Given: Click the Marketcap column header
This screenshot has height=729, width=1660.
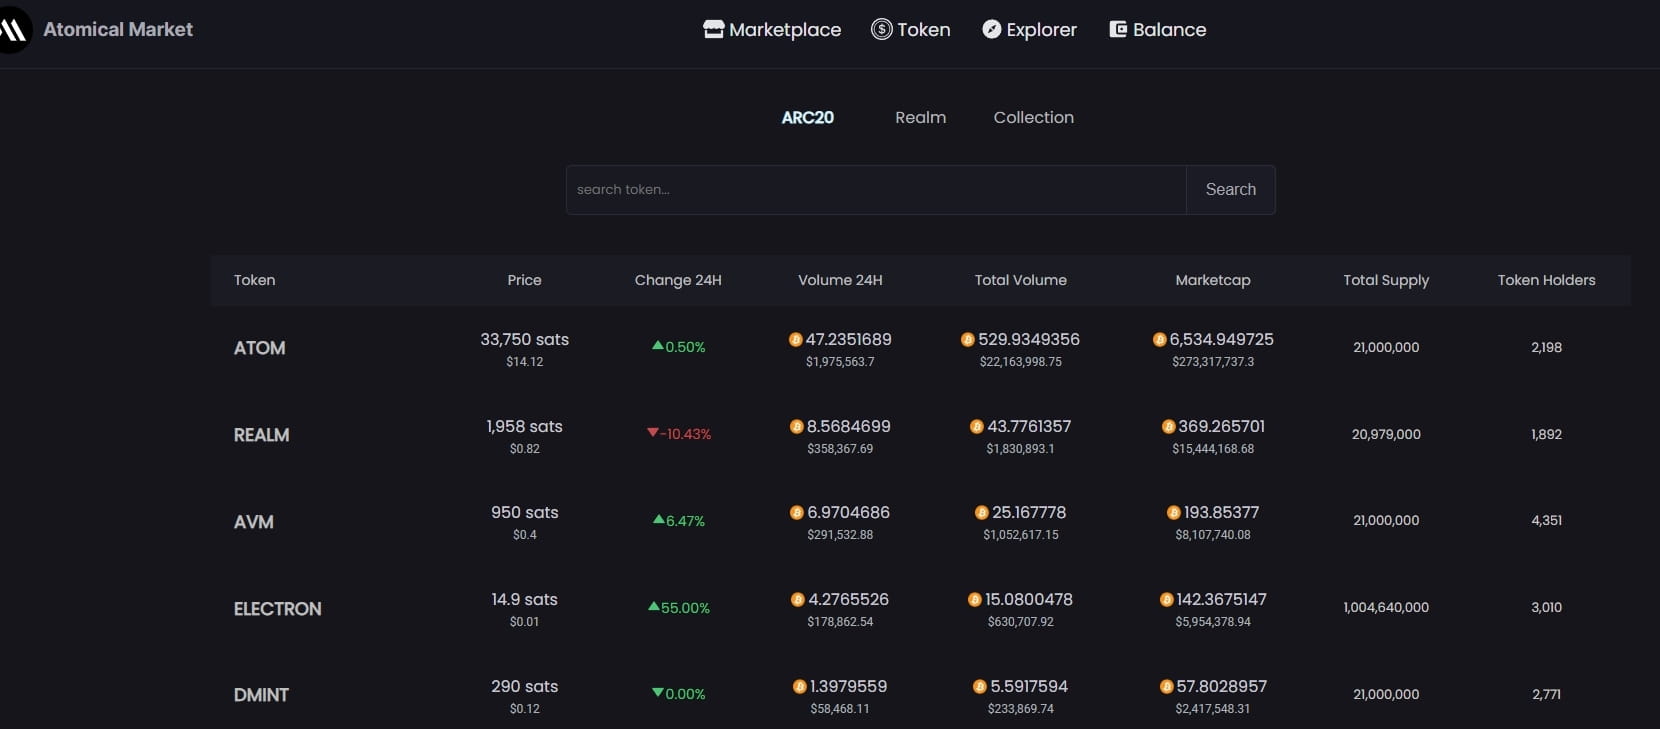Looking at the screenshot, I should point(1212,280).
